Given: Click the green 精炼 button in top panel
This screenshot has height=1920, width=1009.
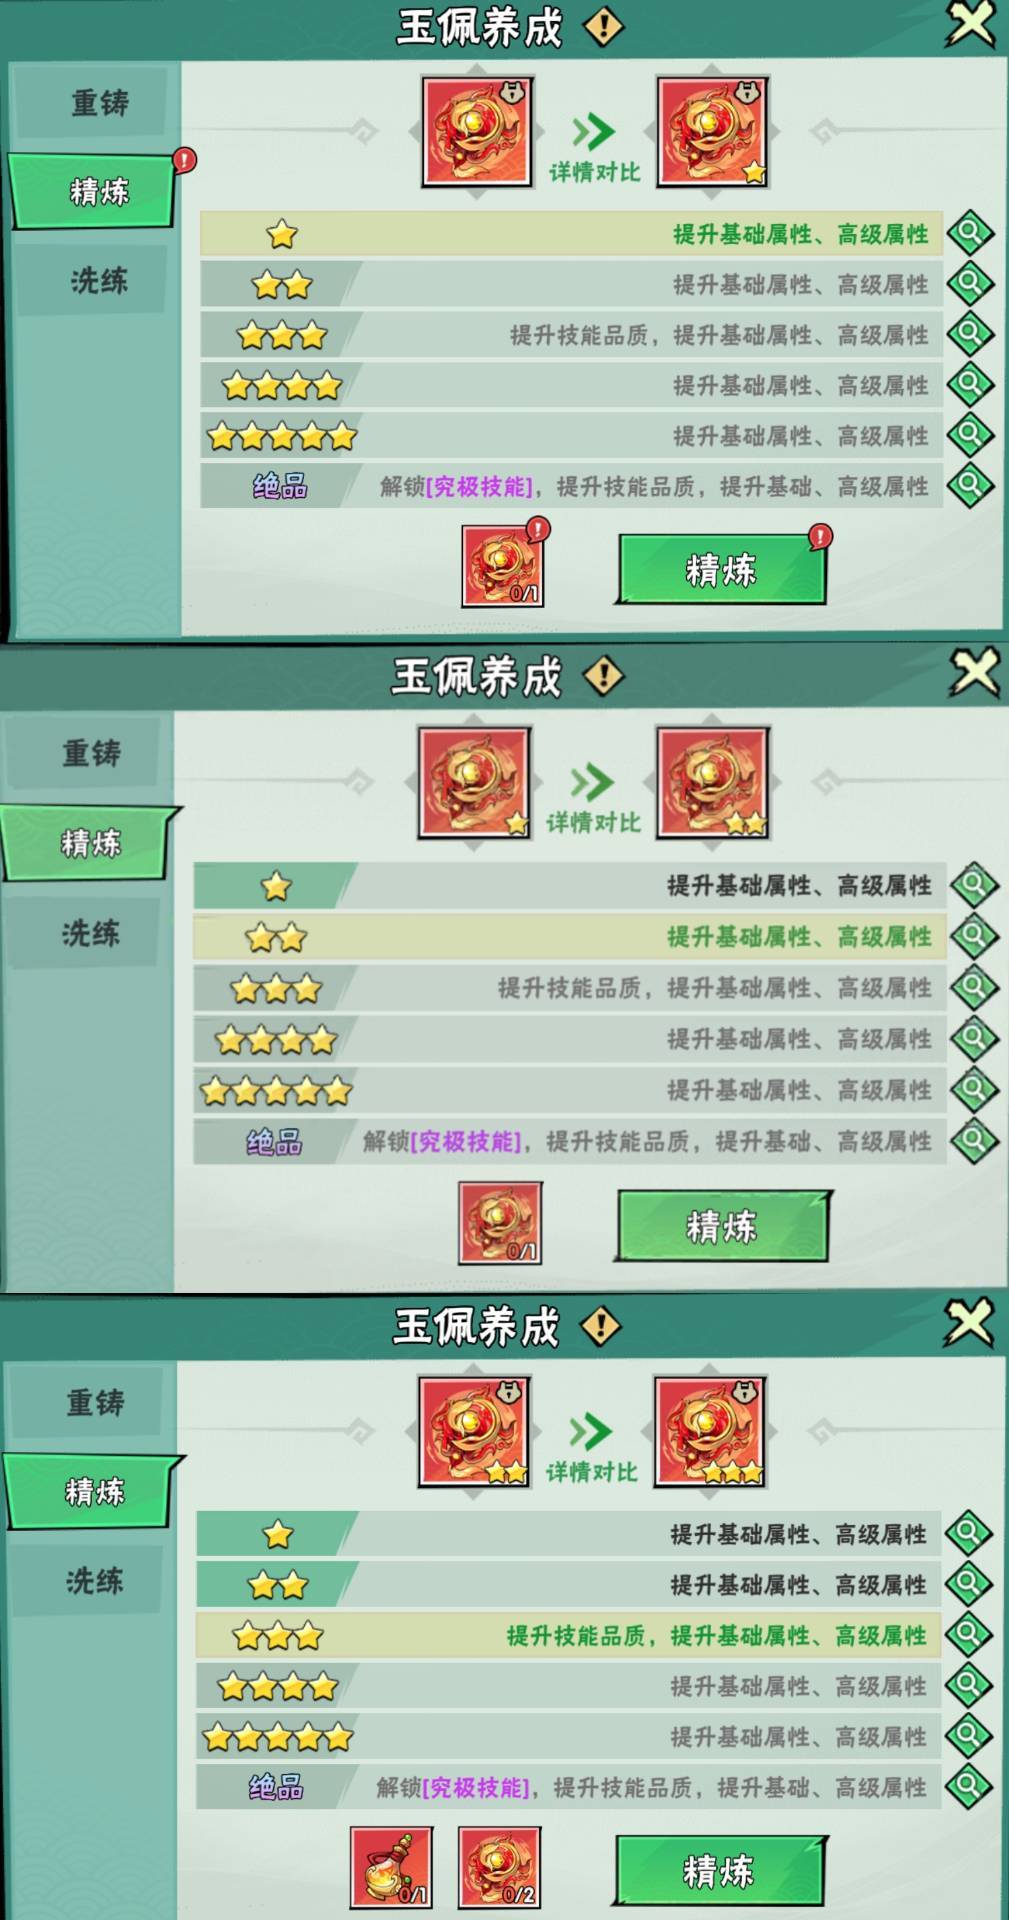Looking at the screenshot, I should coord(720,569).
